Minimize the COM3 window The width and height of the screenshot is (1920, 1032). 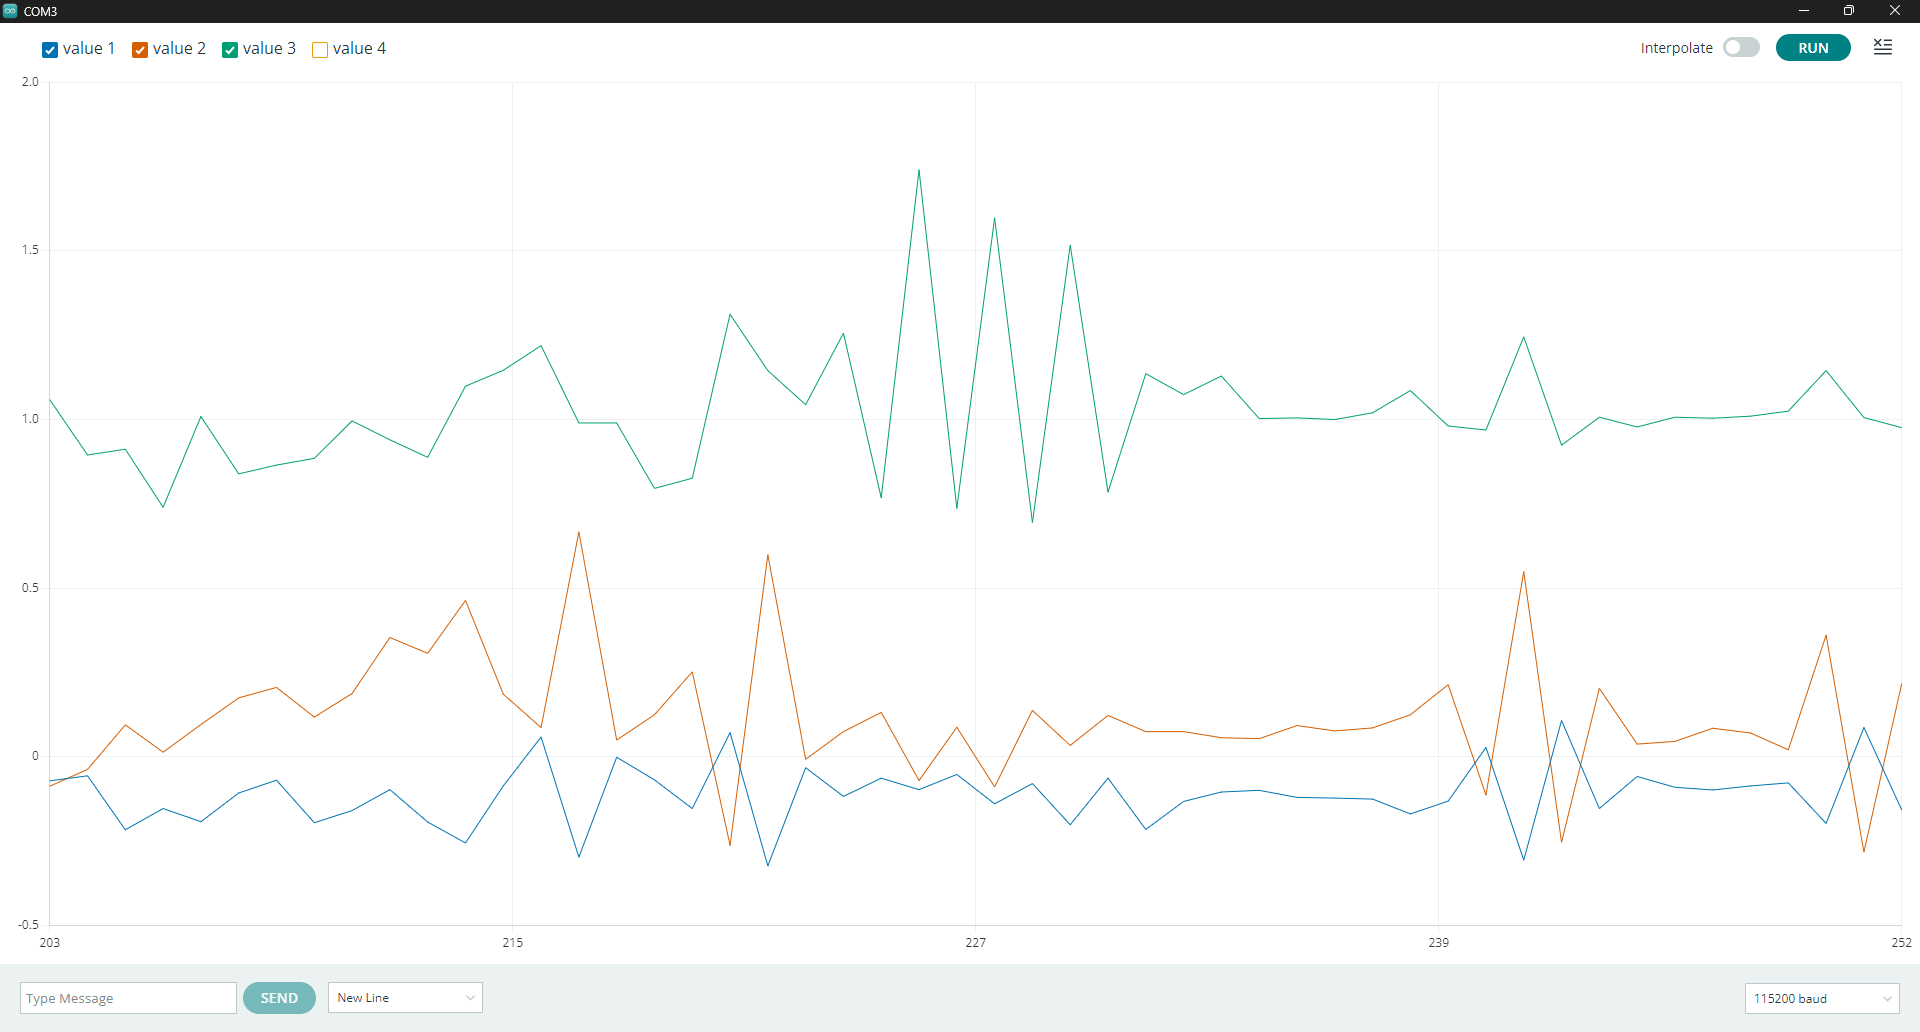[x=1804, y=11]
